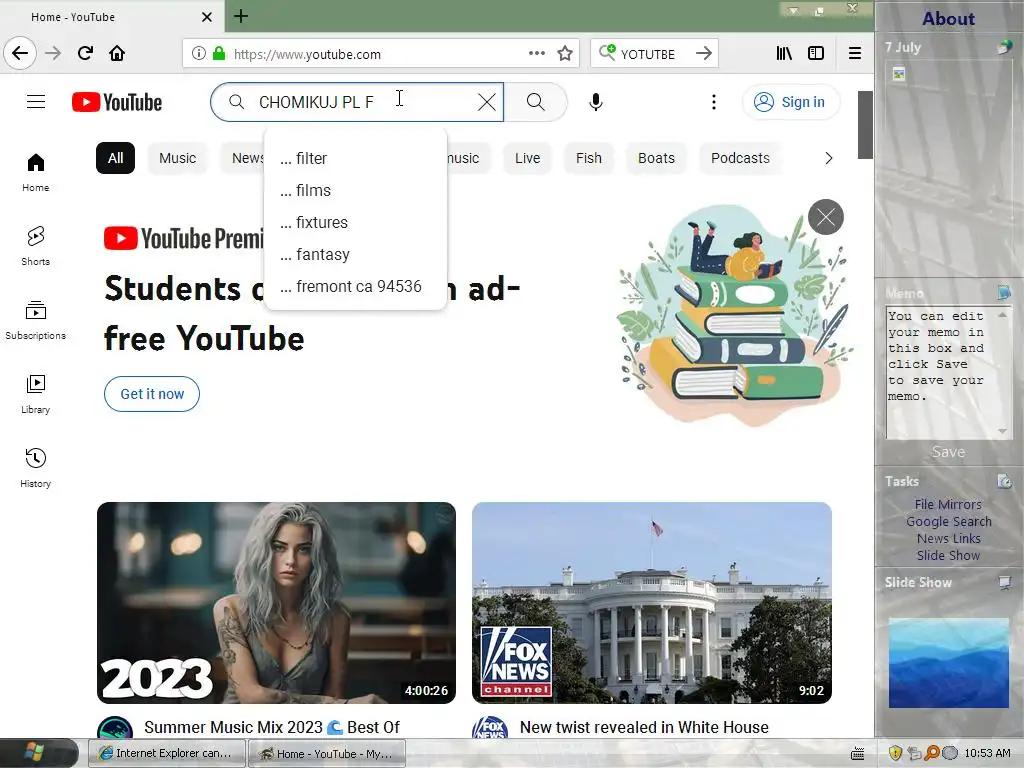This screenshot has width=1024, height=768.
Task: Open a new browser tab
Action: tap(241, 16)
